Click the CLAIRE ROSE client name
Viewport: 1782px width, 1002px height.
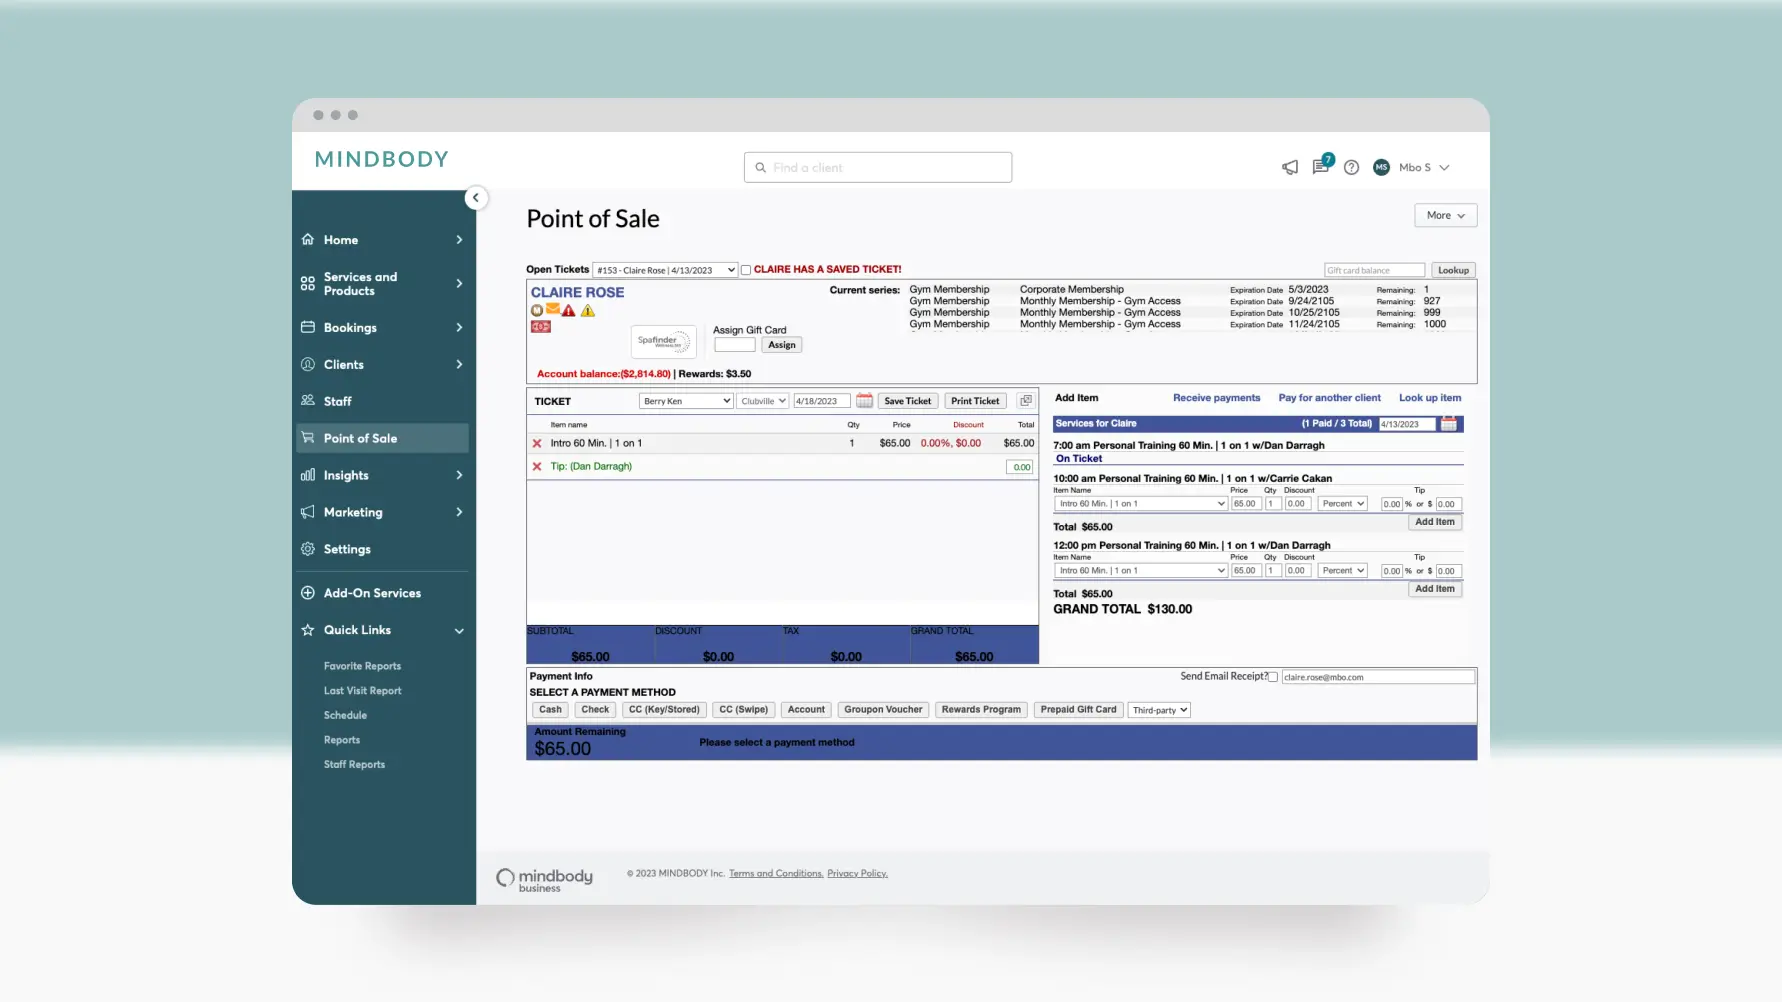[x=577, y=293]
